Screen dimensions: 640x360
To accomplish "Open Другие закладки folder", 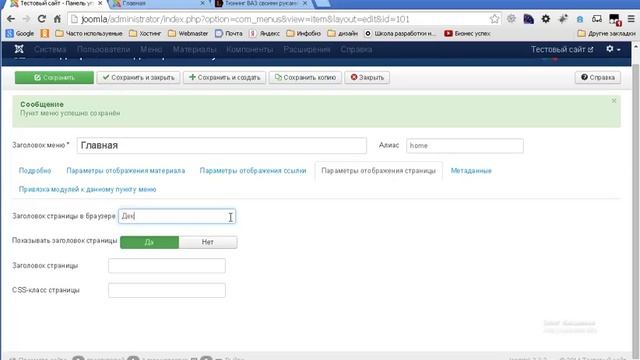I will point(607,33).
